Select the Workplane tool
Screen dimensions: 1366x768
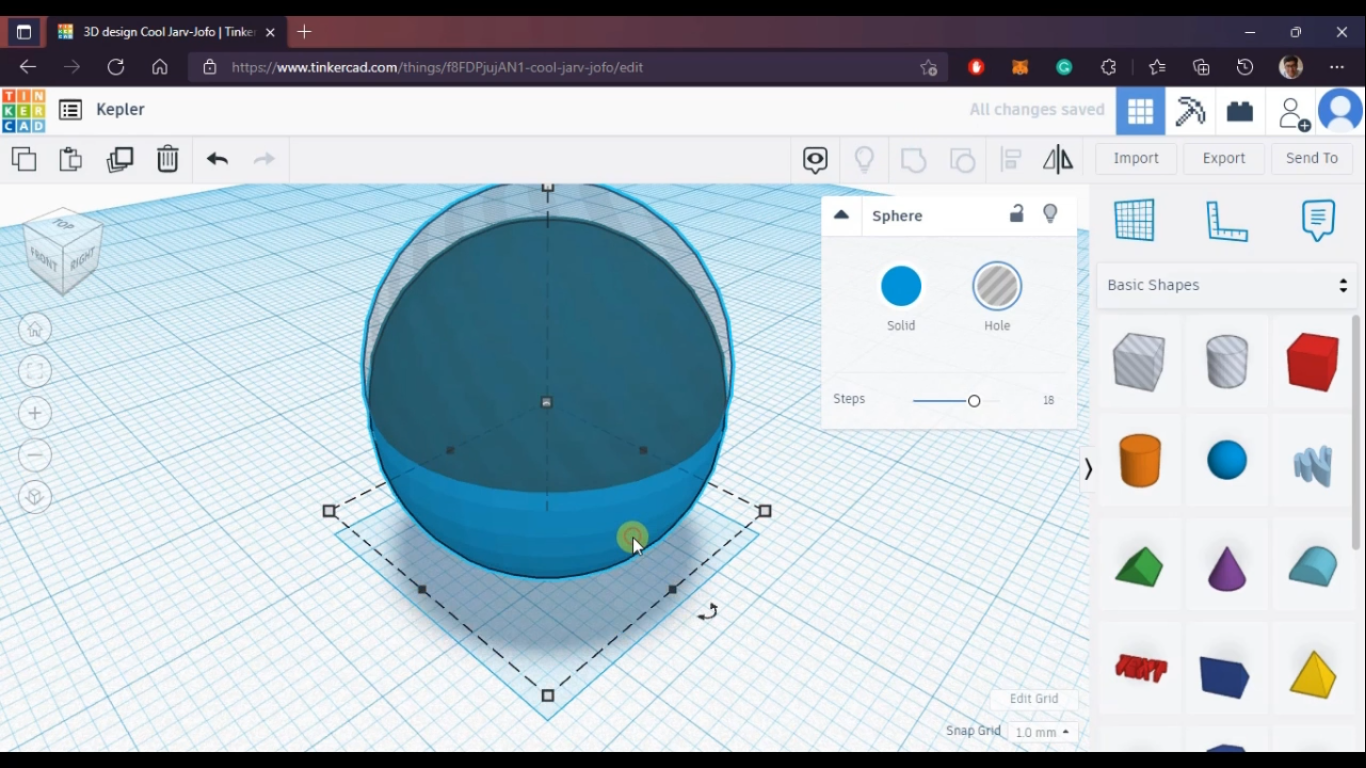(1134, 220)
